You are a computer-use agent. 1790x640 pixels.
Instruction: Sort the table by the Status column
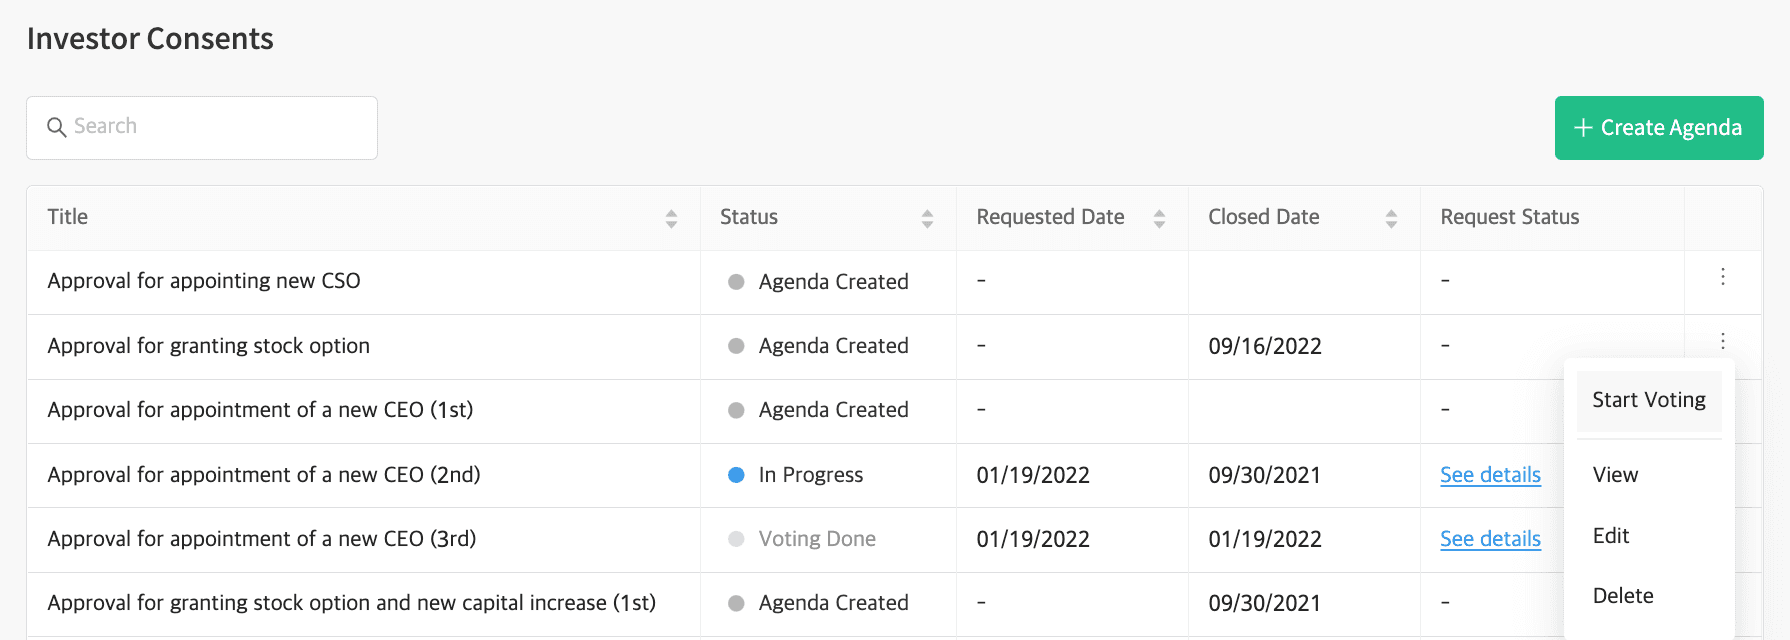tap(927, 218)
